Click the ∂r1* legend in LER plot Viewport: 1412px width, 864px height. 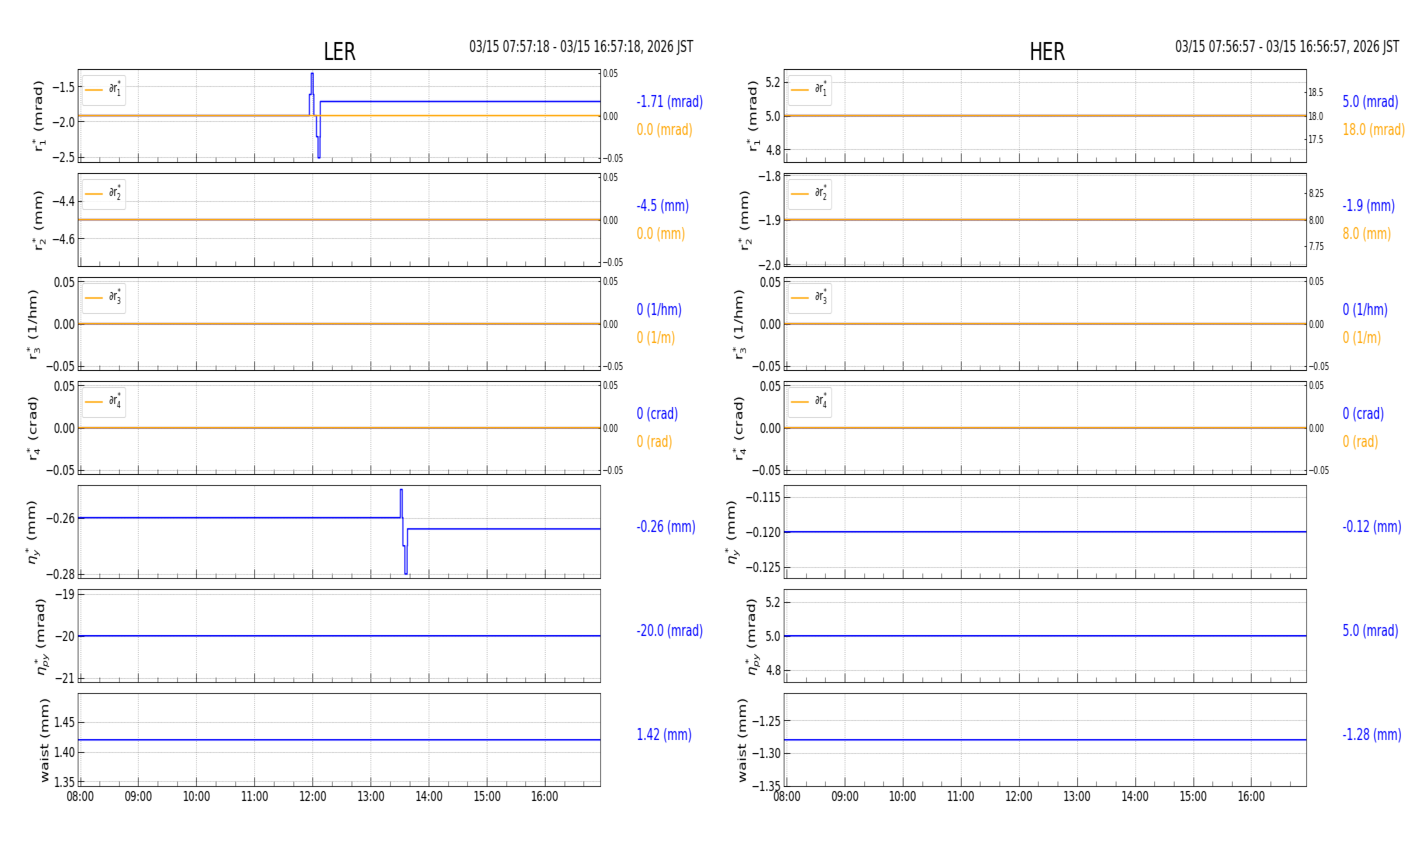click(104, 90)
